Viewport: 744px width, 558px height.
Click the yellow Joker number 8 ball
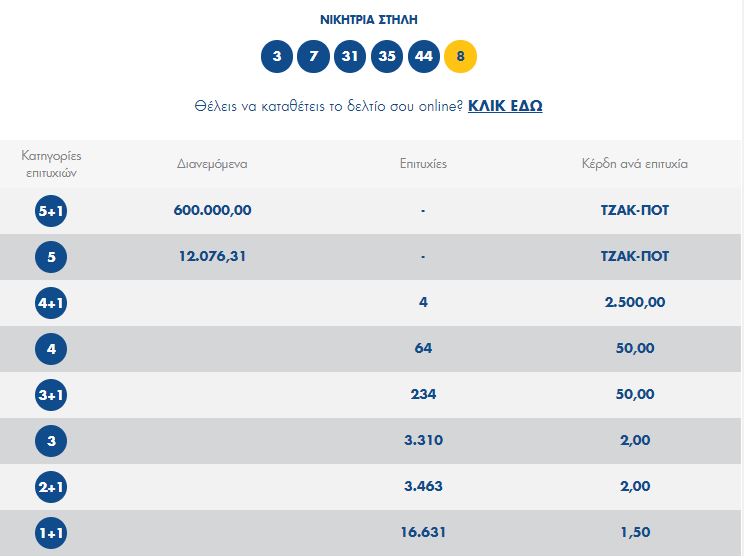(x=460, y=56)
